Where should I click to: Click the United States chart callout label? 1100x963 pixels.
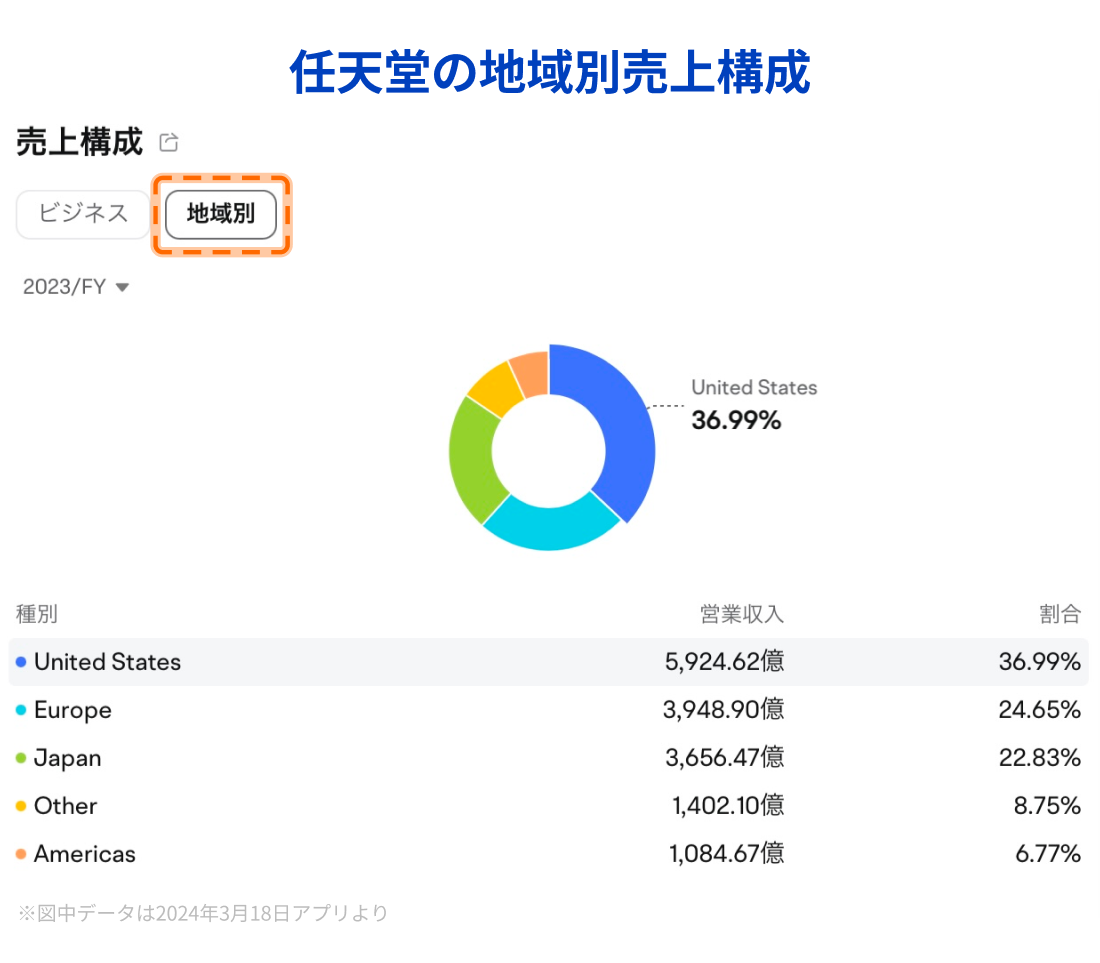click(x=754, y=388)
